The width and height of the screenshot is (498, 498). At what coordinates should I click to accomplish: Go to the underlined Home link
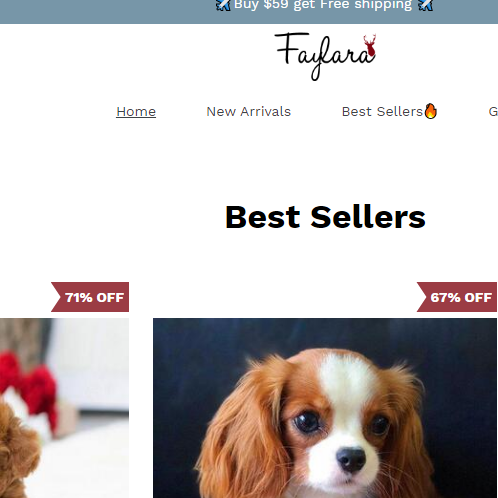pyautogui.click(x=136, y=112)
